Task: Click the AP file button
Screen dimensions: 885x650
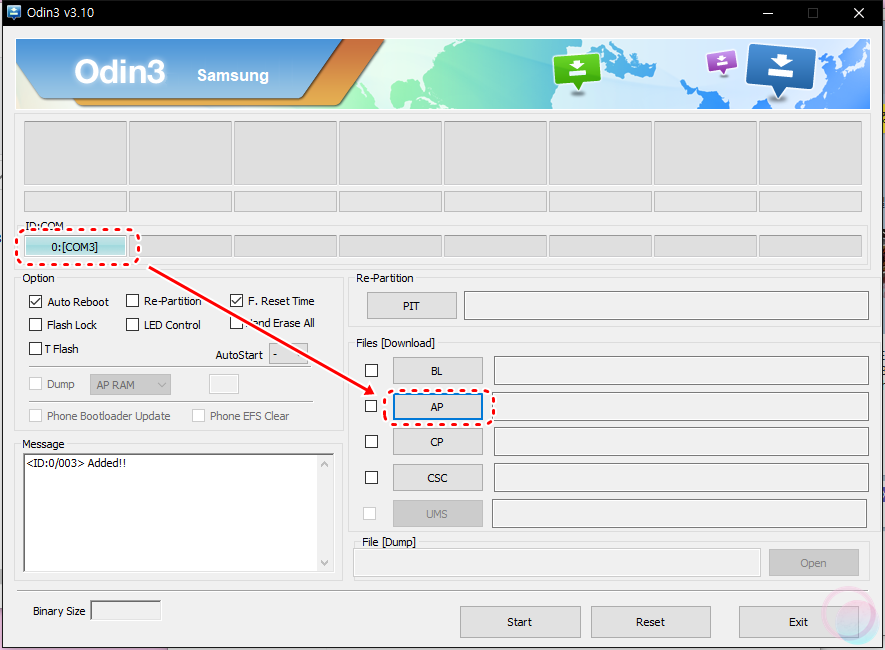Action: 437,407
